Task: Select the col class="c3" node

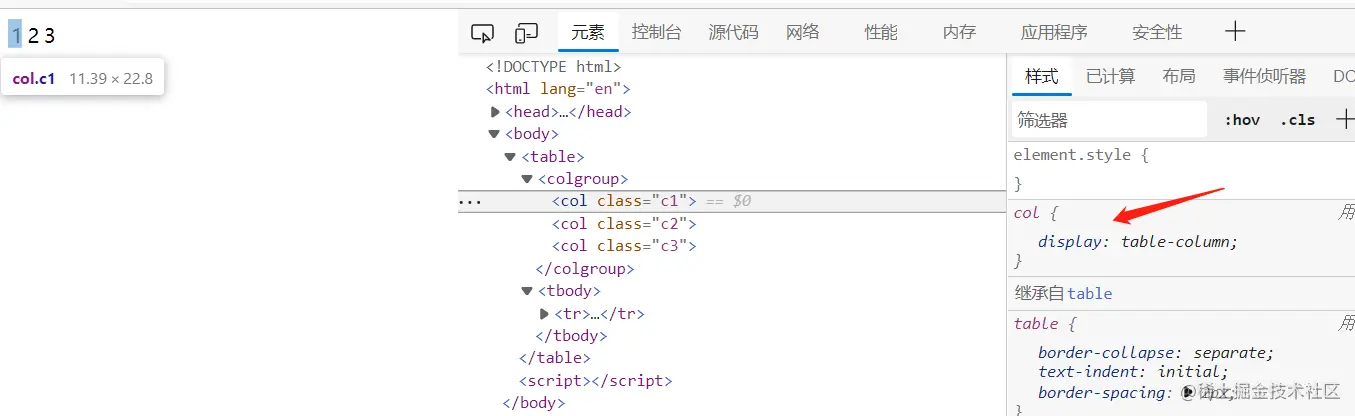Action: point(624,245)
